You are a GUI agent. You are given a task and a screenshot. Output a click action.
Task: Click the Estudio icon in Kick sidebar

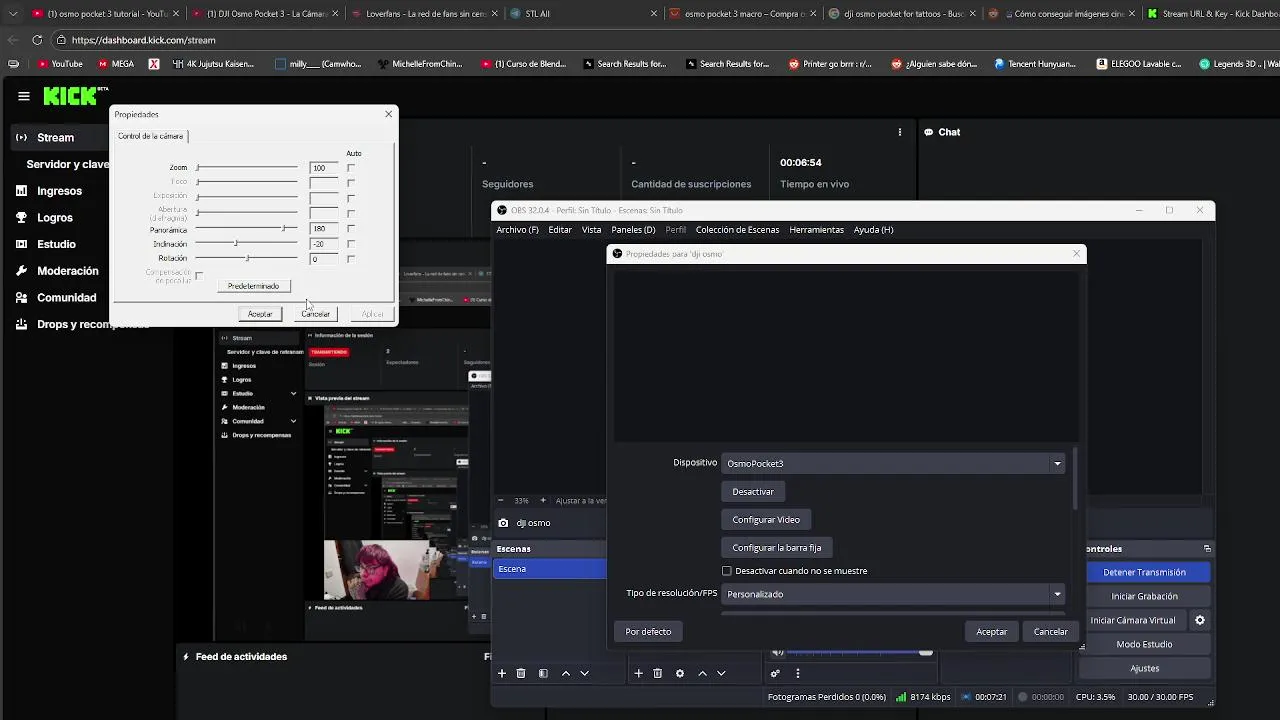point(21,244)
